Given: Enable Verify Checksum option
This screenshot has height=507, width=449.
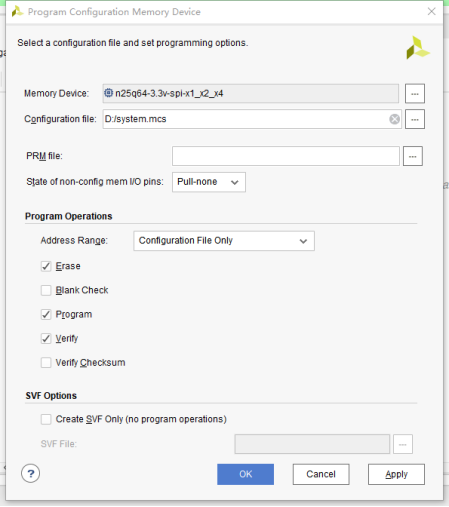Looking at the screenshot, I should [46, 363].
